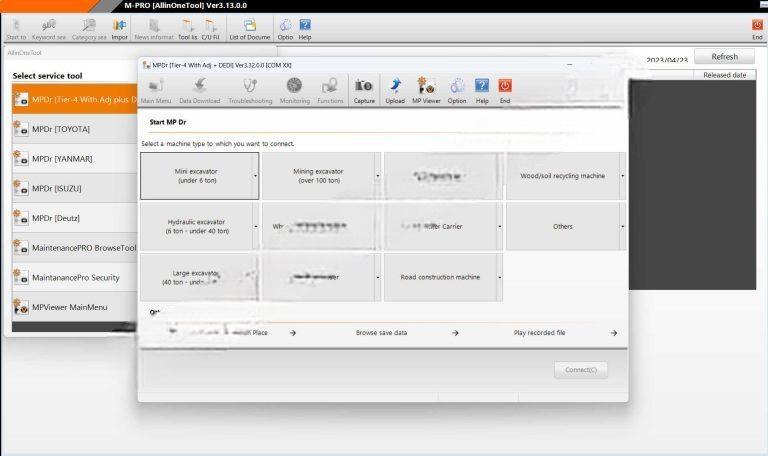Viewport: 768px width, 456px height.
Task: Choose Road construction machine type
Action: [440, 277]
